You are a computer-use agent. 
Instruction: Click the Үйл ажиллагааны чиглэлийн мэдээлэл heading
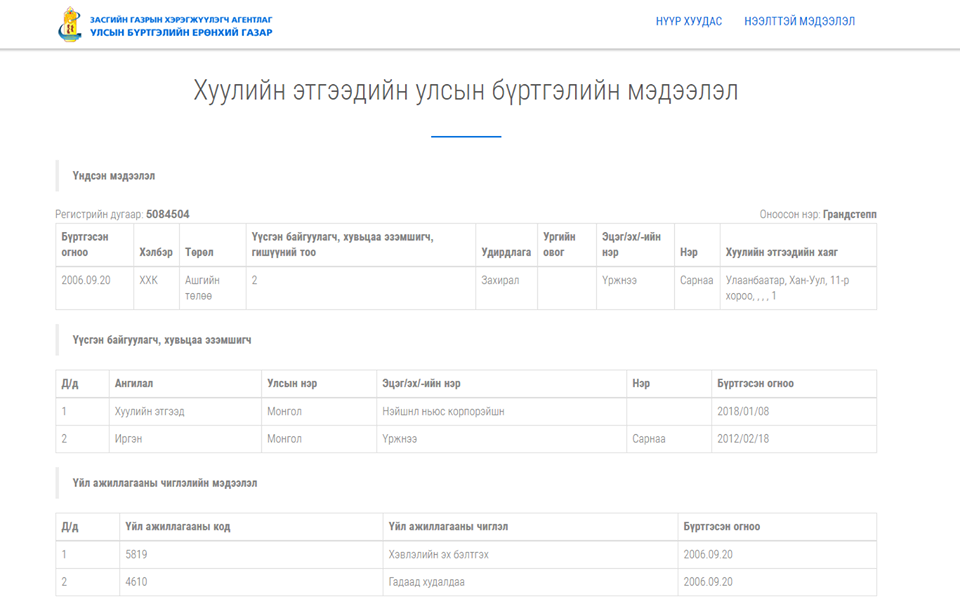click(x=165, y=483)
